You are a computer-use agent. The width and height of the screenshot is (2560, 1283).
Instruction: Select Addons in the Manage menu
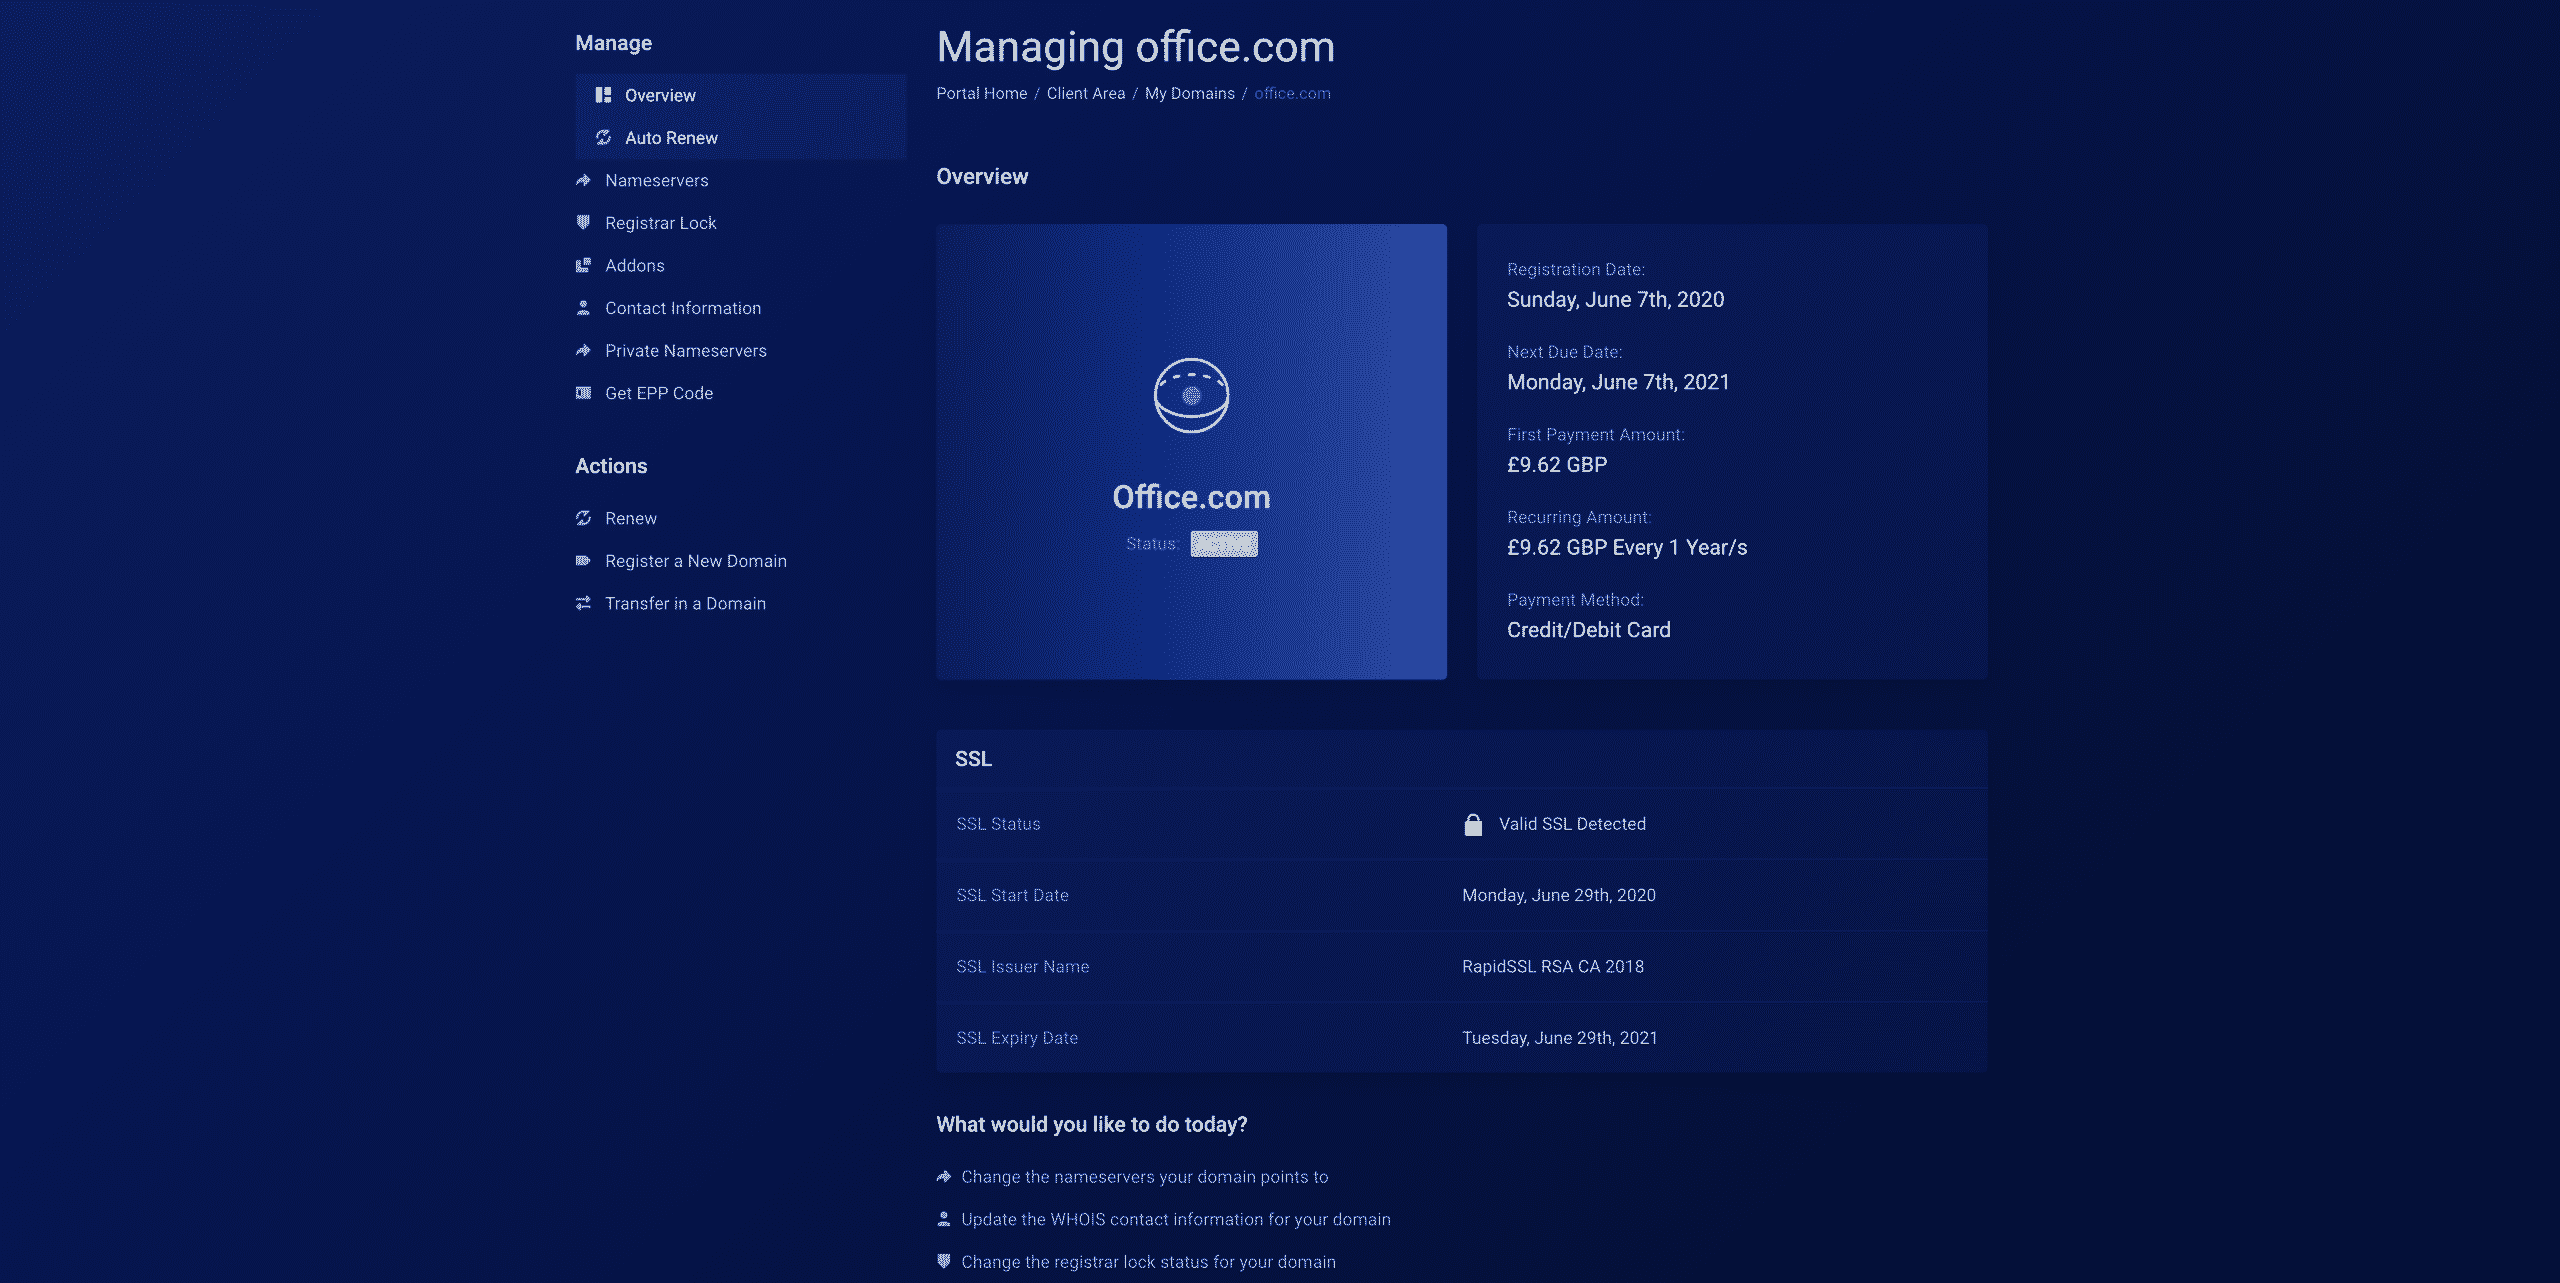click(x=634, y=265)
